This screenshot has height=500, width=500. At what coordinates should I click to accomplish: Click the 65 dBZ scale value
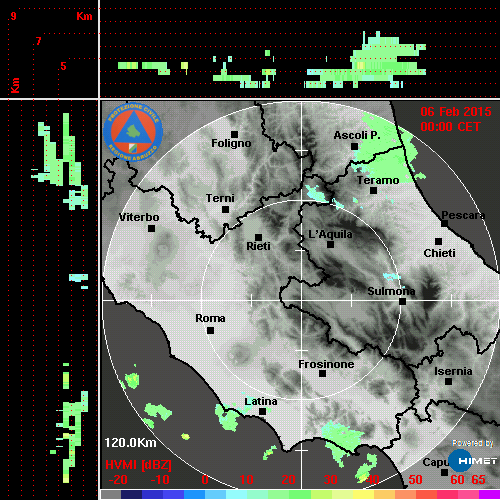click(x=478, y=480)
